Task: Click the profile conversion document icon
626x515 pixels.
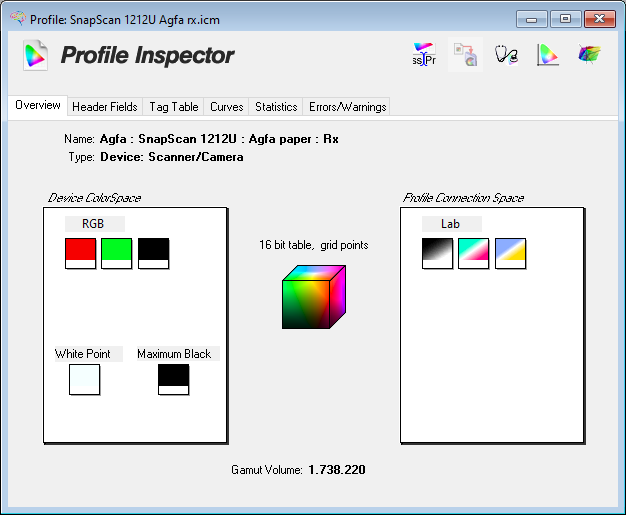Action: (466, 55)
